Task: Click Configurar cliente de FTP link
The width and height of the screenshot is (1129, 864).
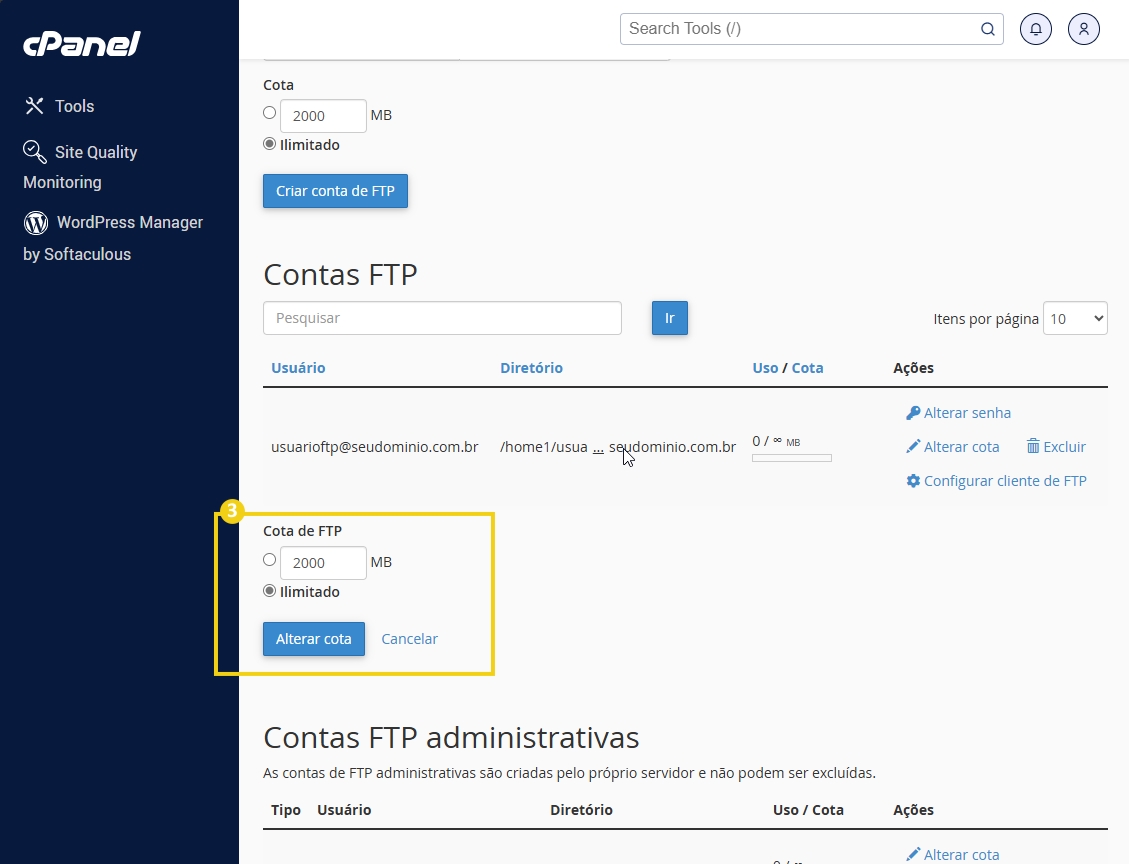Action: (x=1005, y=480)
